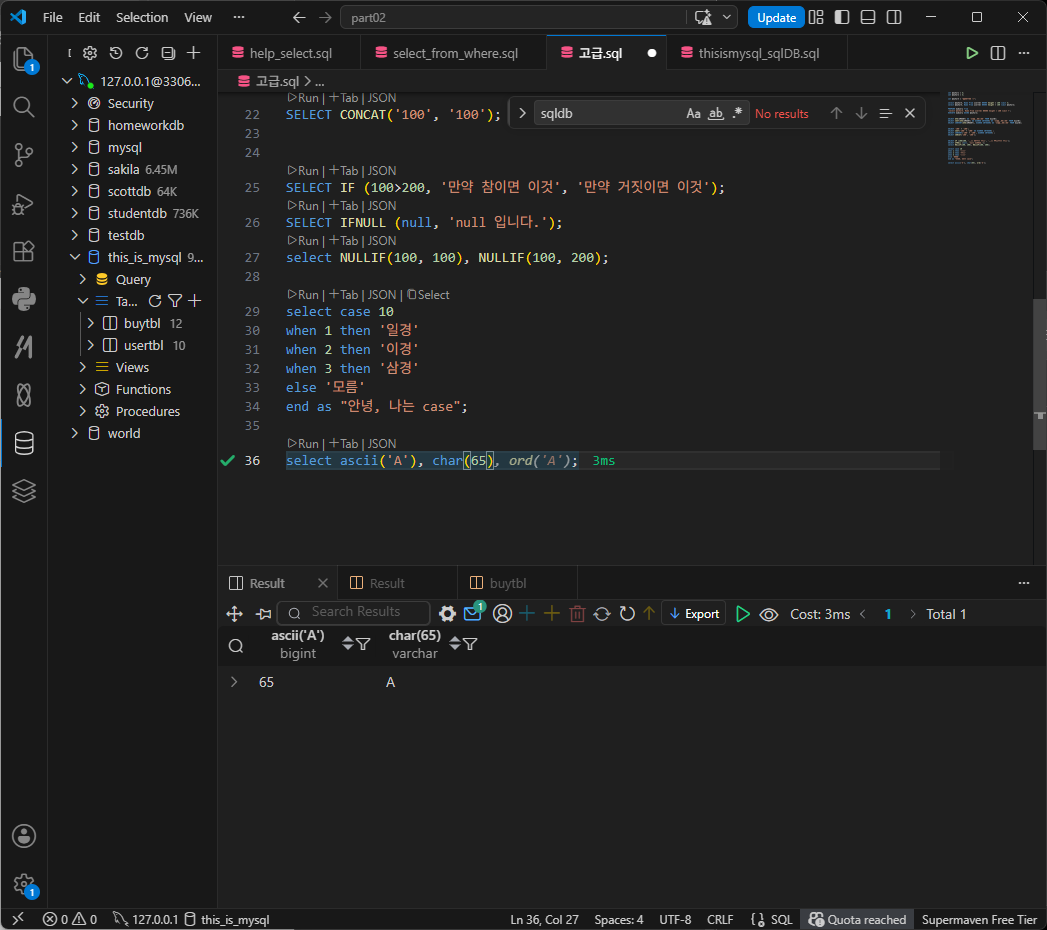Execute query with green run icon in results toolbar
Screen dimensions: 1047x930
point(743,614)
